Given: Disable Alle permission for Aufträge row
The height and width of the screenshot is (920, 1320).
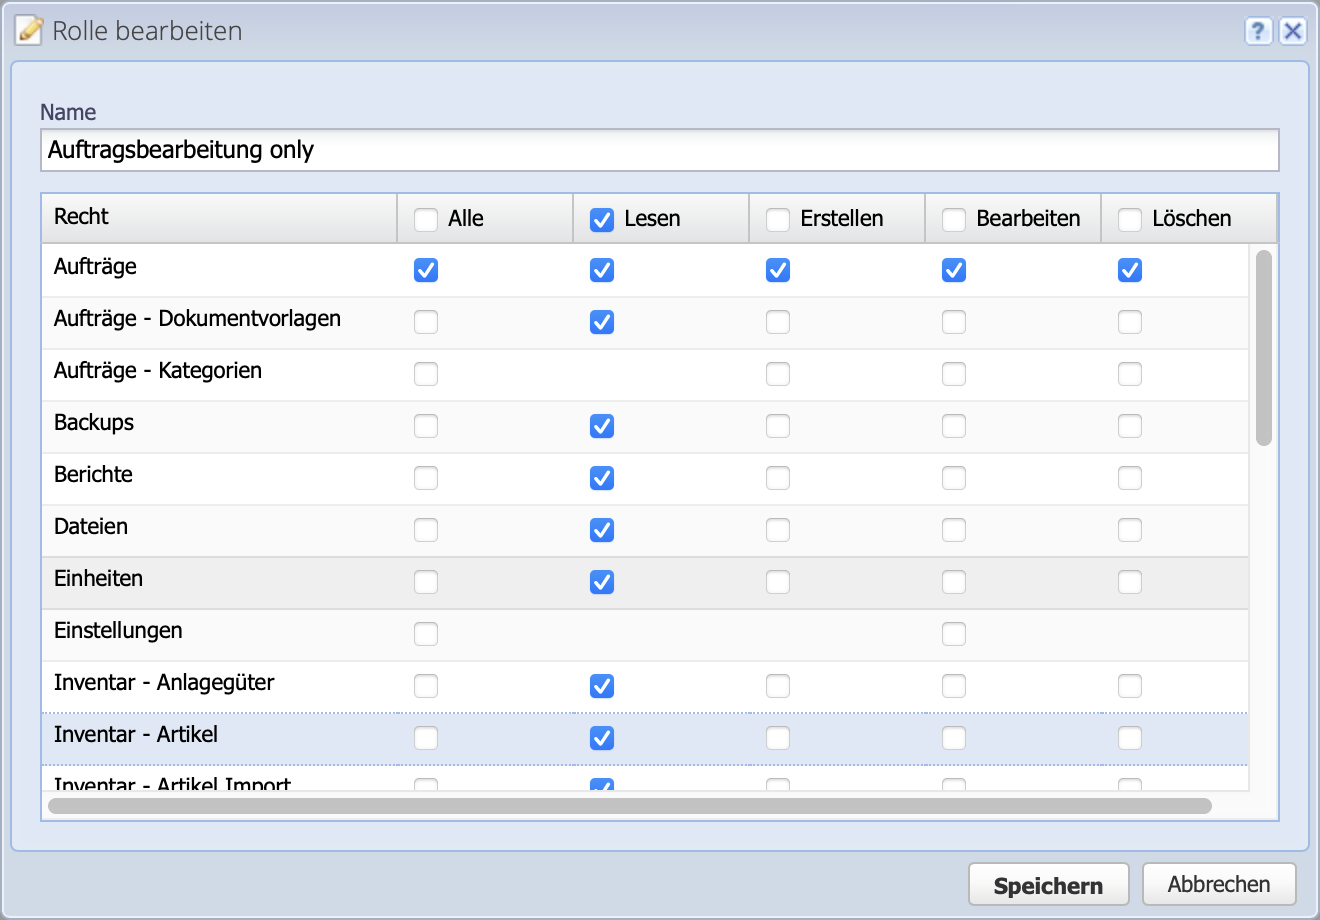Looking at the screenshot, I should click(426, 270).
